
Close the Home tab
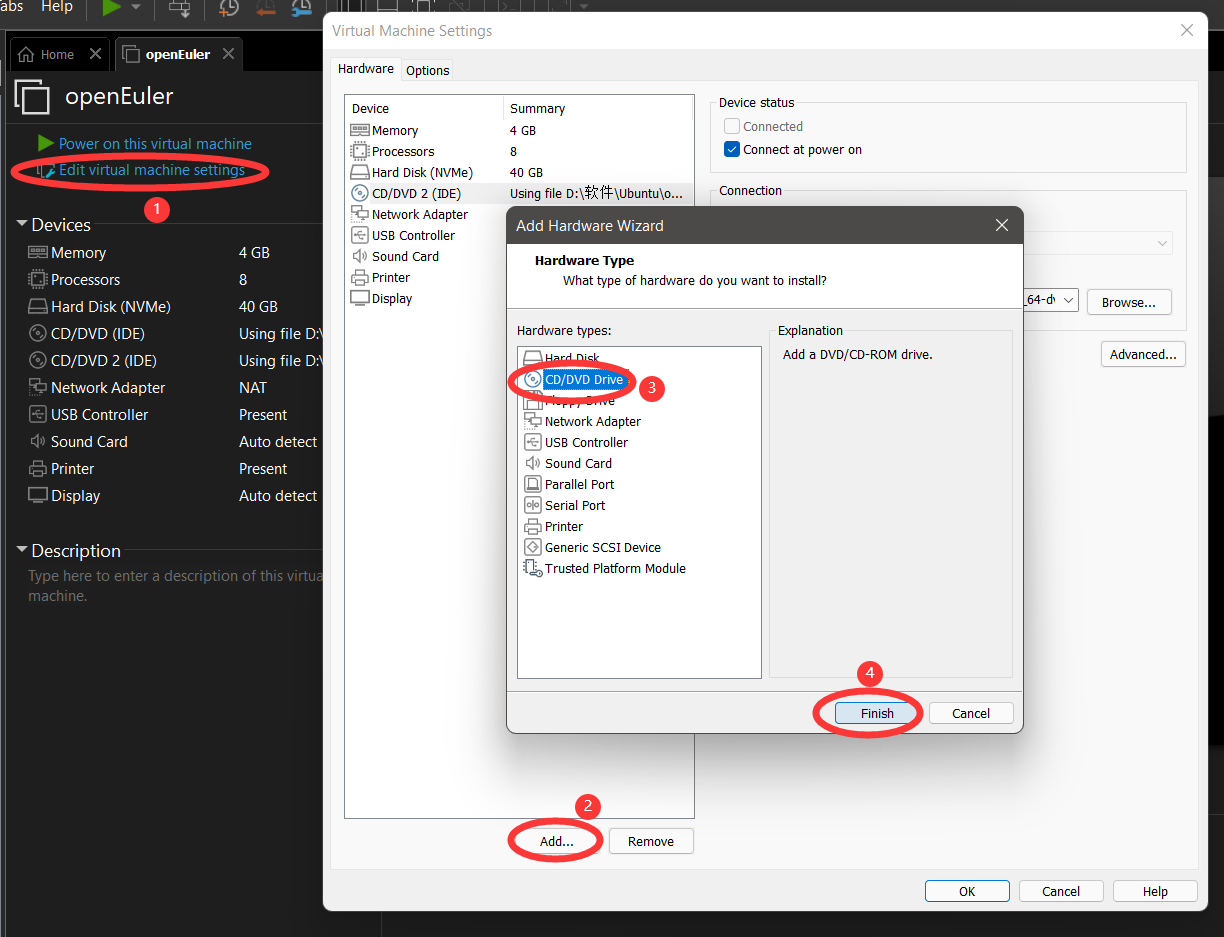click(95, 54)
